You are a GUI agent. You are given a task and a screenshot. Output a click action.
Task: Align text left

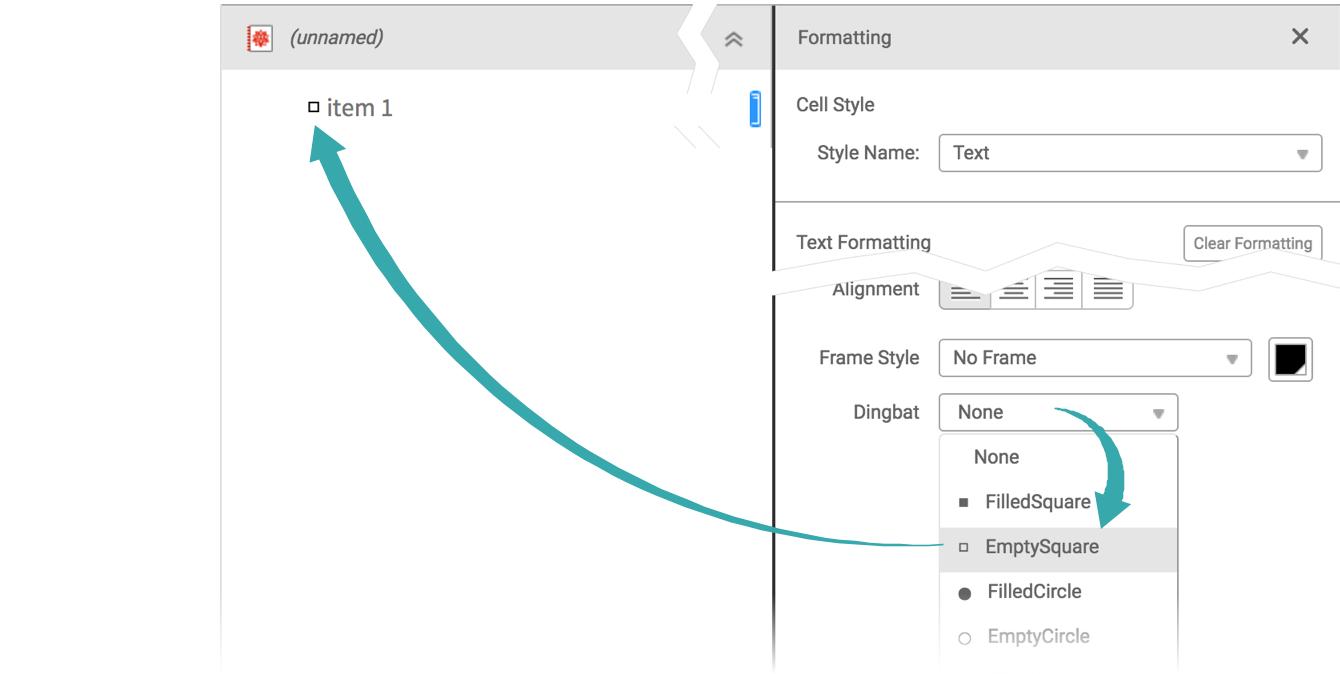click(x=965, y=291)
